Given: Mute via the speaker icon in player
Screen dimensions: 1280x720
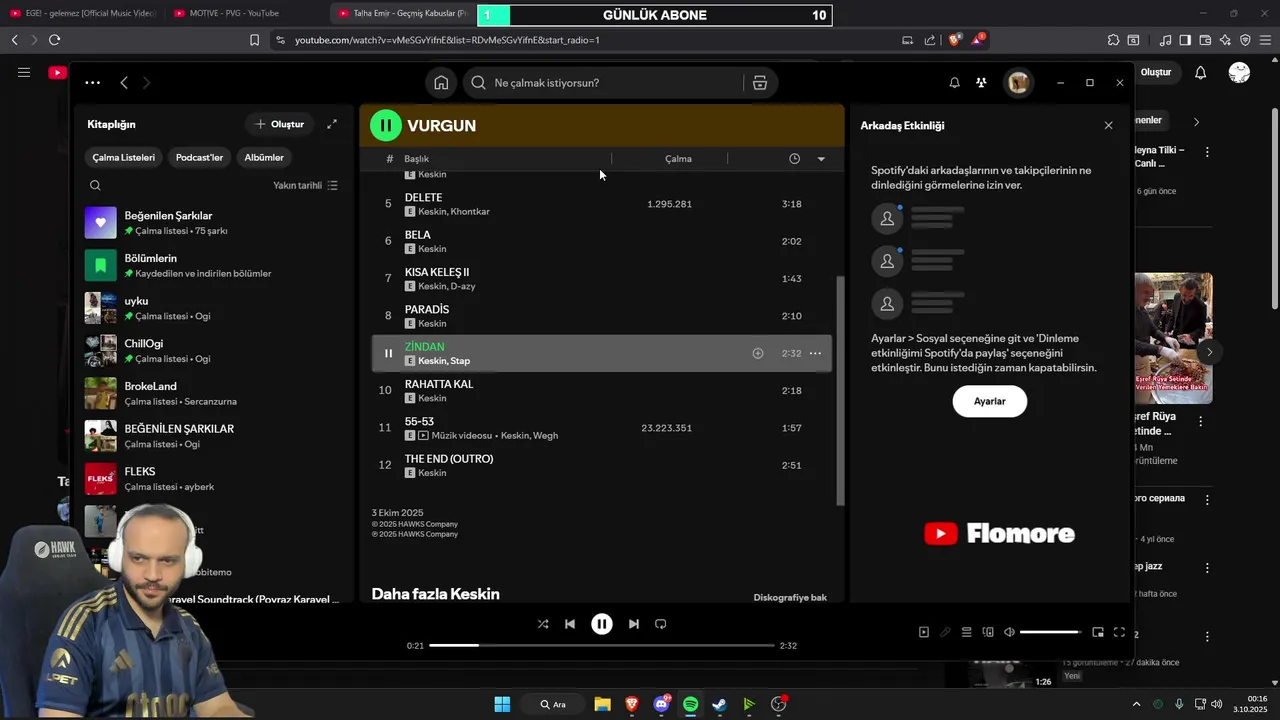Looking at the screenshot, I should [x=1009, y=632].
